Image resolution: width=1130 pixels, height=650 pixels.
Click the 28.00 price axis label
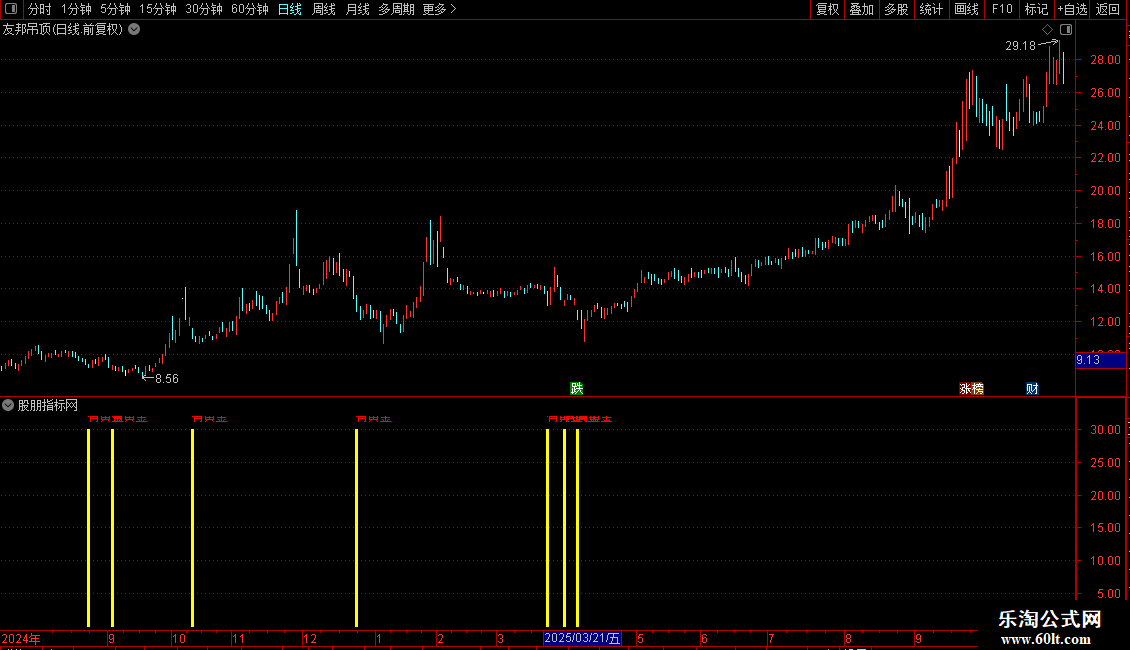(x=1105, y=60)
